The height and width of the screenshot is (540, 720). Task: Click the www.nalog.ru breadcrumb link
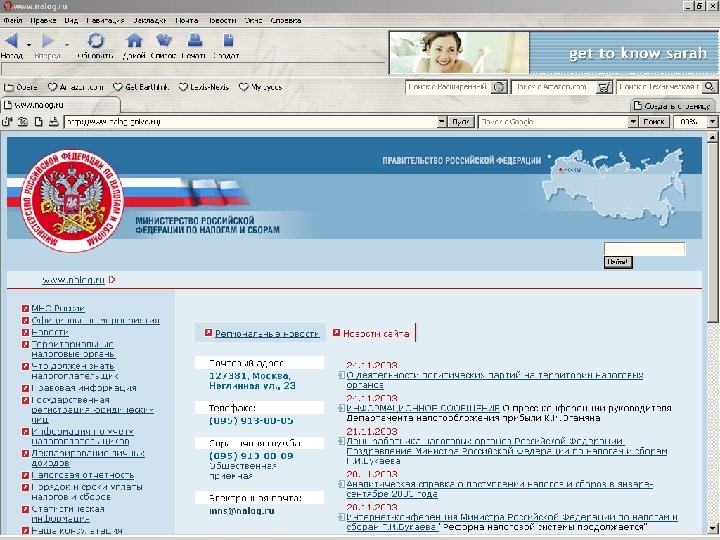[x=73, y=280]
